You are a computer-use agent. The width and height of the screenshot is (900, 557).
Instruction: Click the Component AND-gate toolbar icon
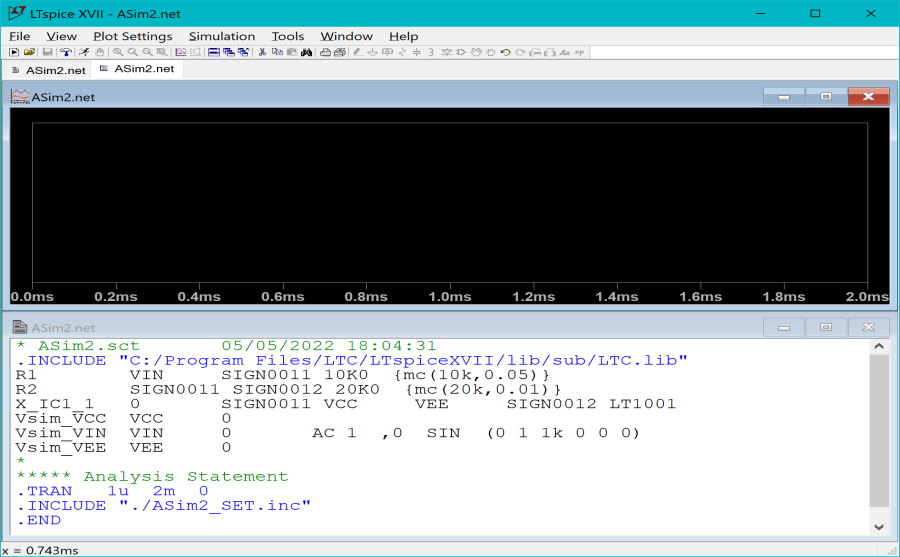pyautogui.click(x=461, y=52)
